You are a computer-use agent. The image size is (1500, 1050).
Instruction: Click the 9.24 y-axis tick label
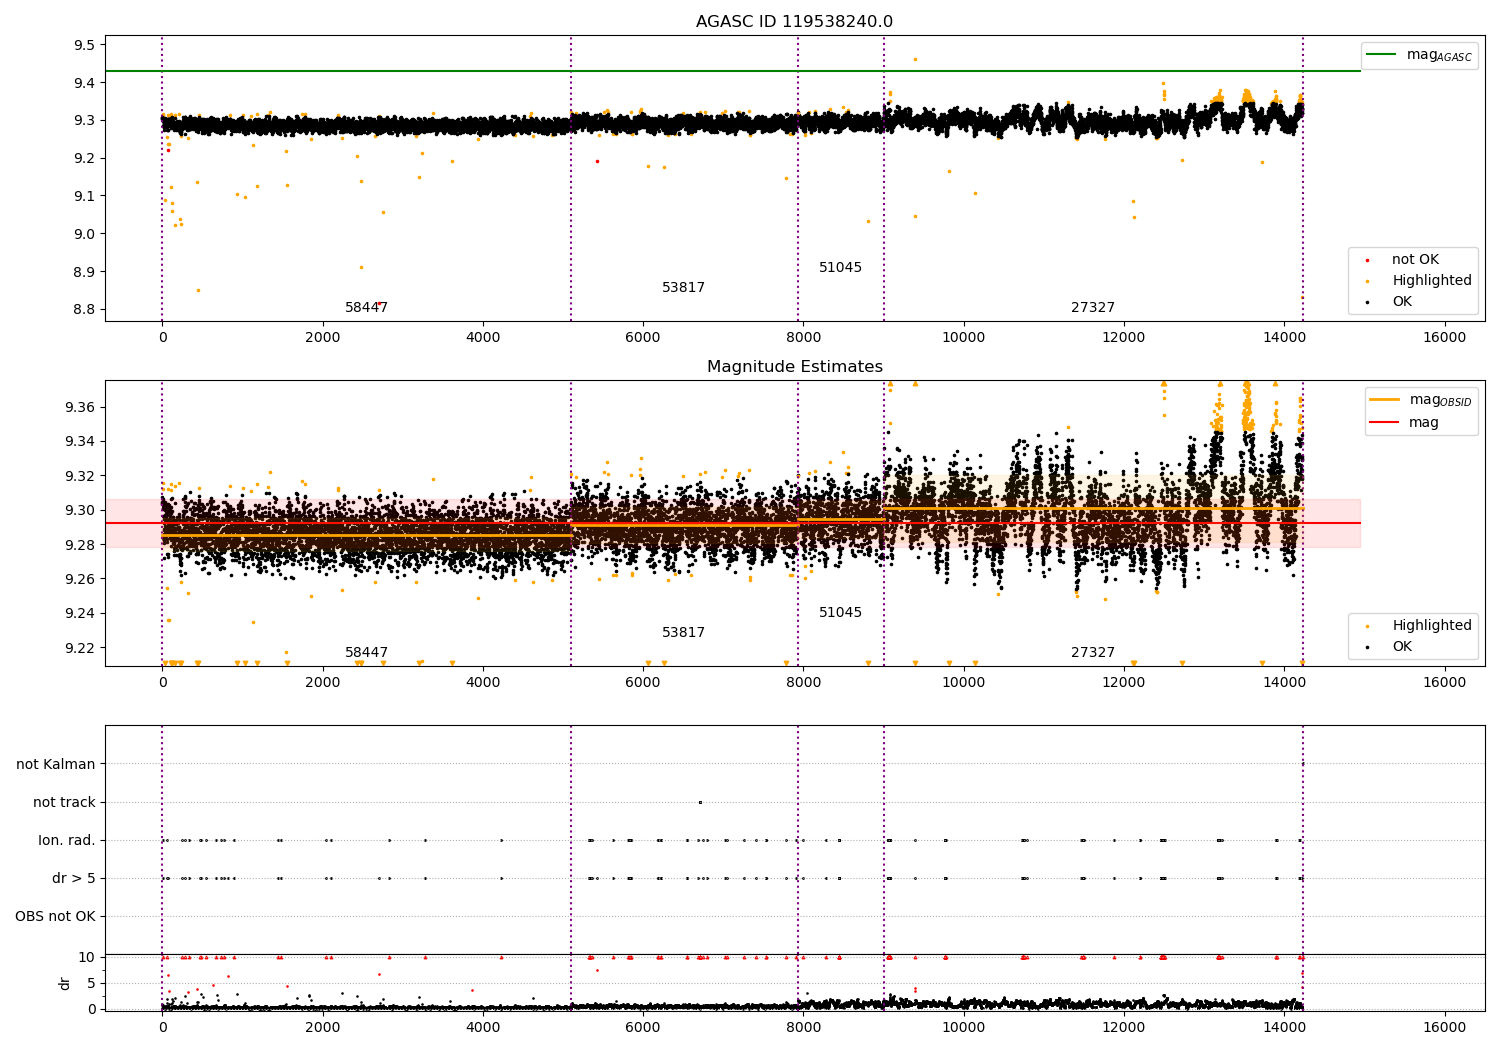80,614
